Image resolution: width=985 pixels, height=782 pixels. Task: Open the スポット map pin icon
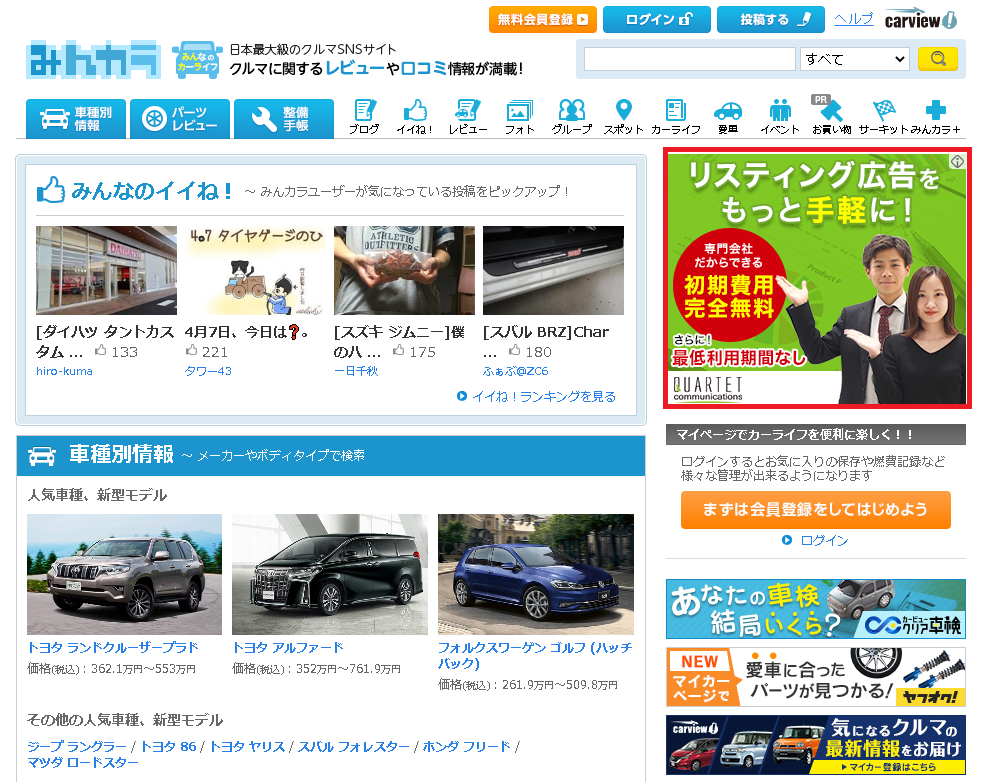click(x=623, y=117)
